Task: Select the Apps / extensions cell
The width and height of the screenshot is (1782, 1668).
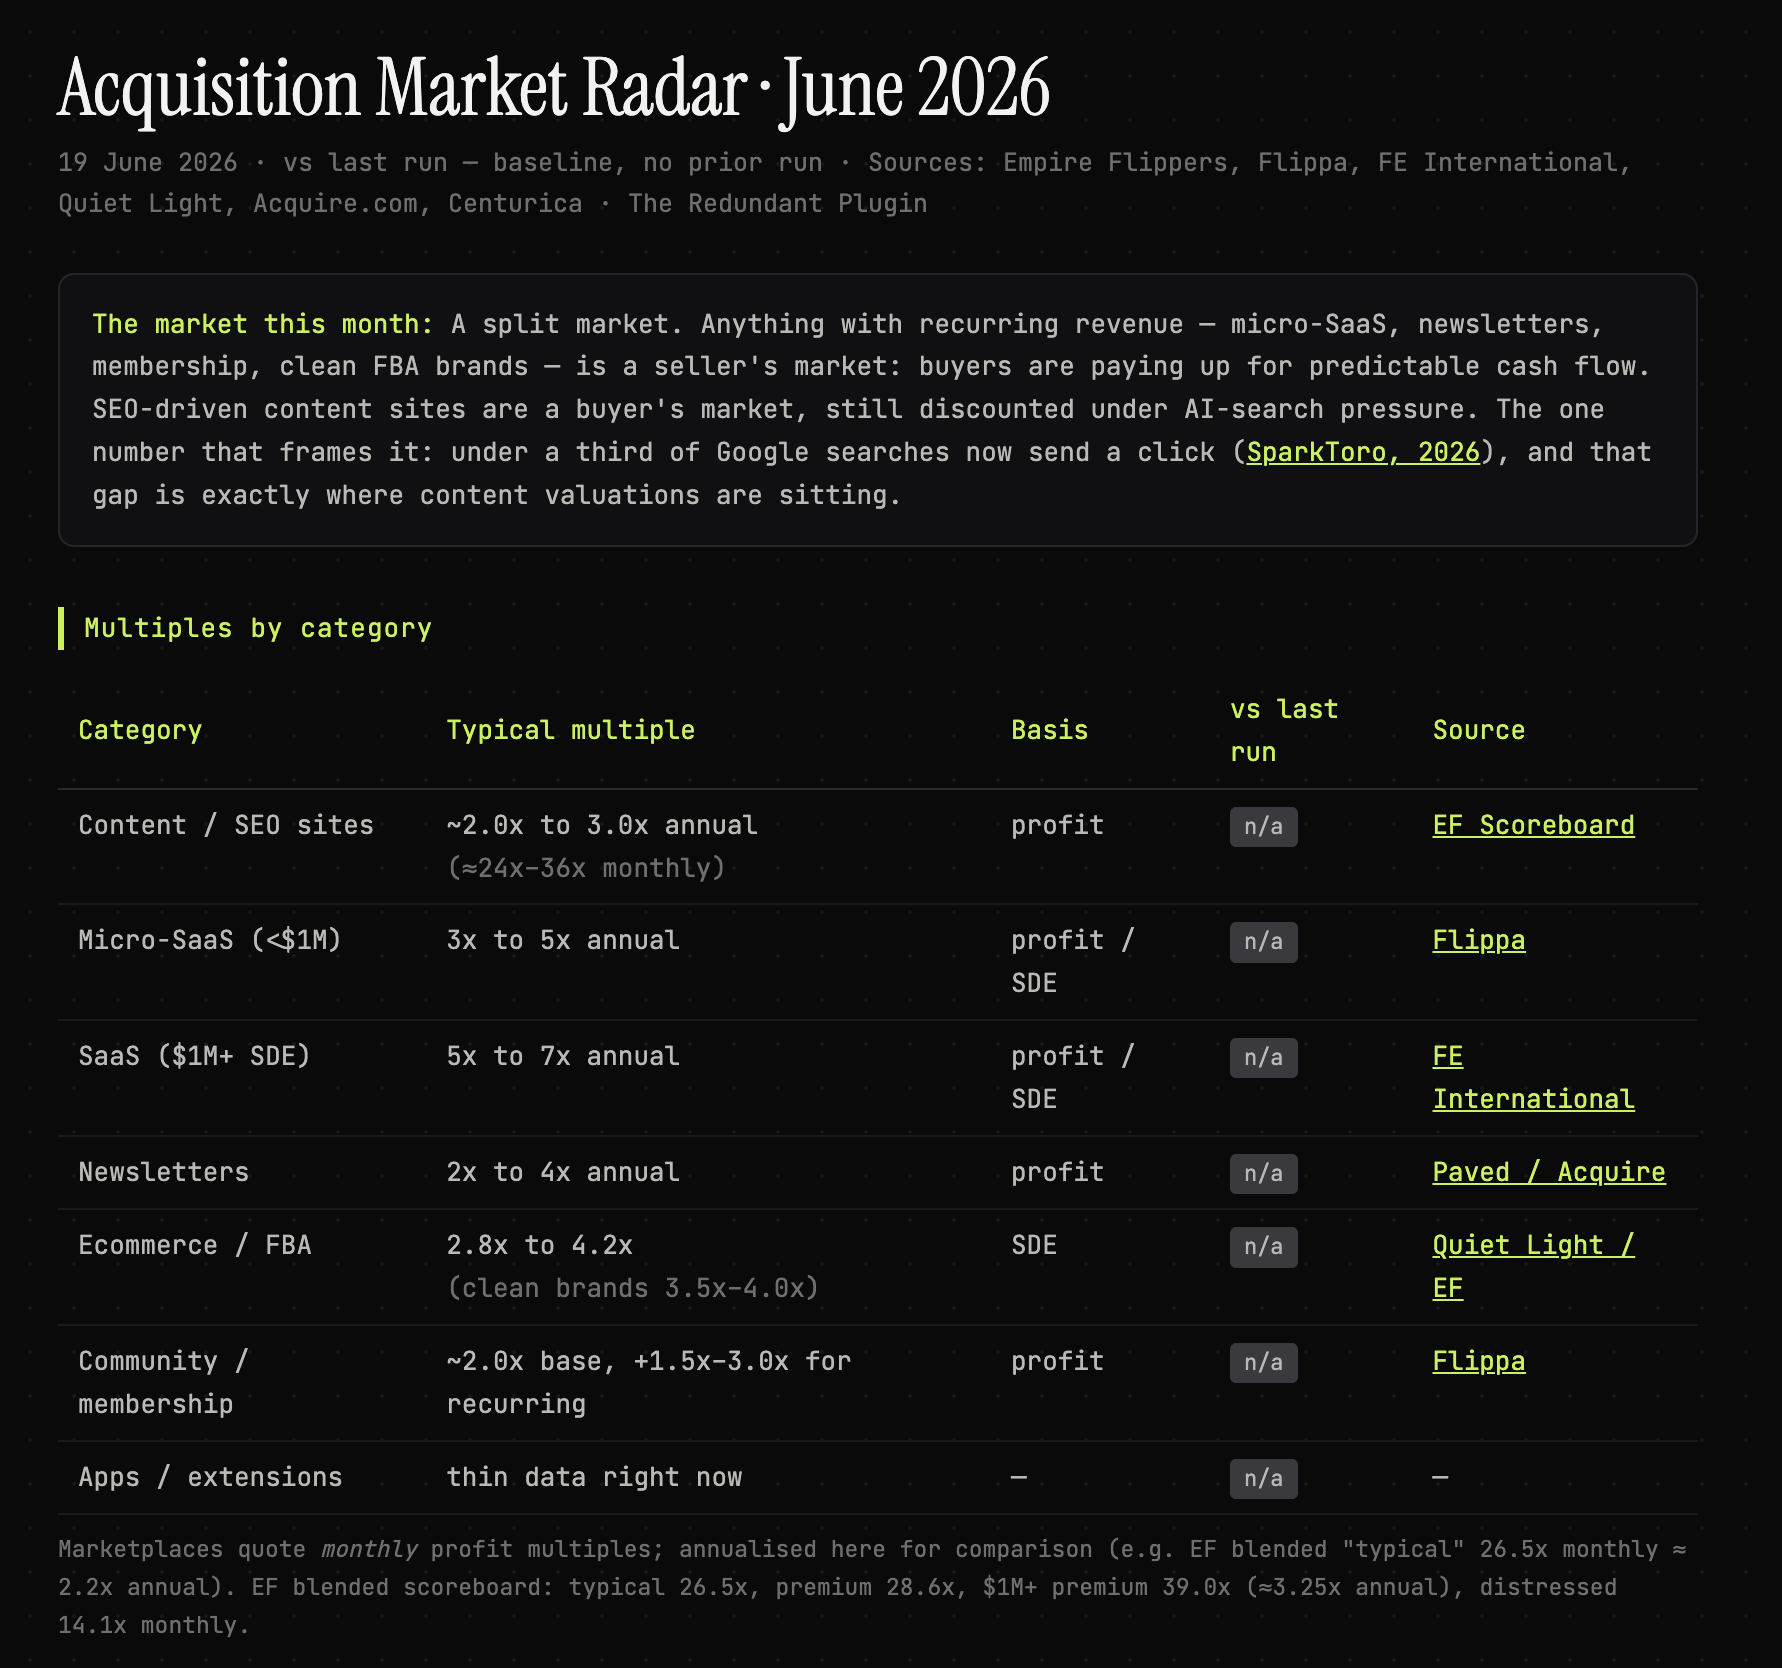Action: pos(211,1477)
